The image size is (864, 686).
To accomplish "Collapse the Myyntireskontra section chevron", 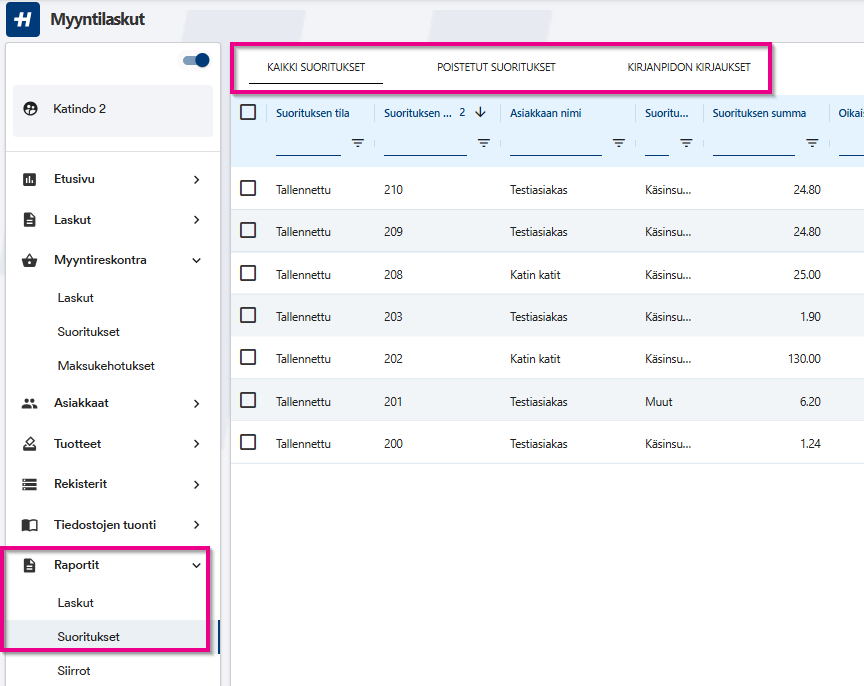I will [x=197, y=261].
